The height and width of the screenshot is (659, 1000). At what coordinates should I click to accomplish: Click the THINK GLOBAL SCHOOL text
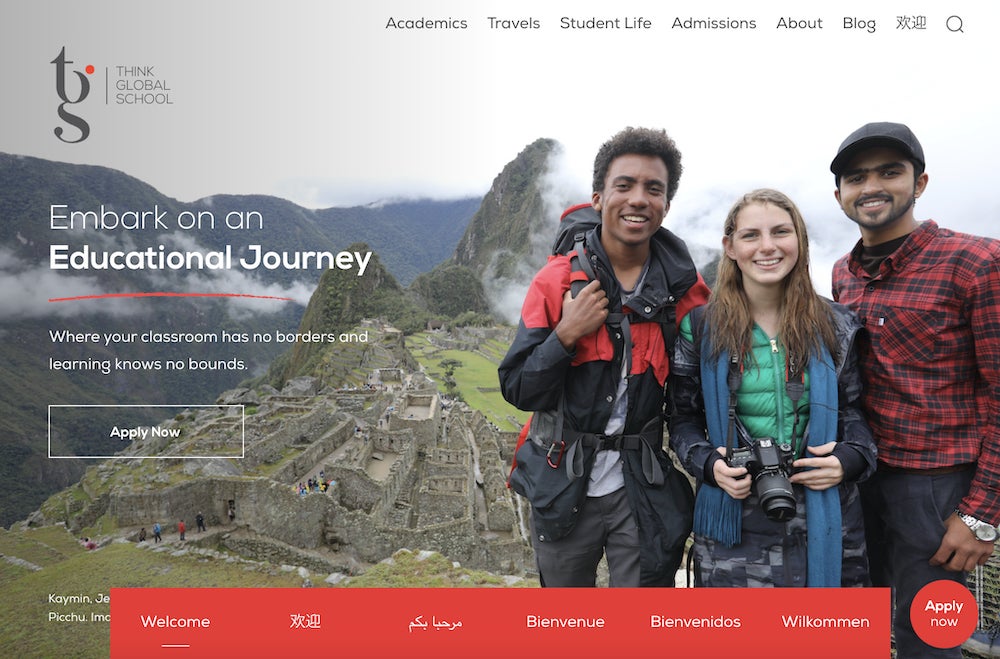pyautogui.click(x=143, y=85)
